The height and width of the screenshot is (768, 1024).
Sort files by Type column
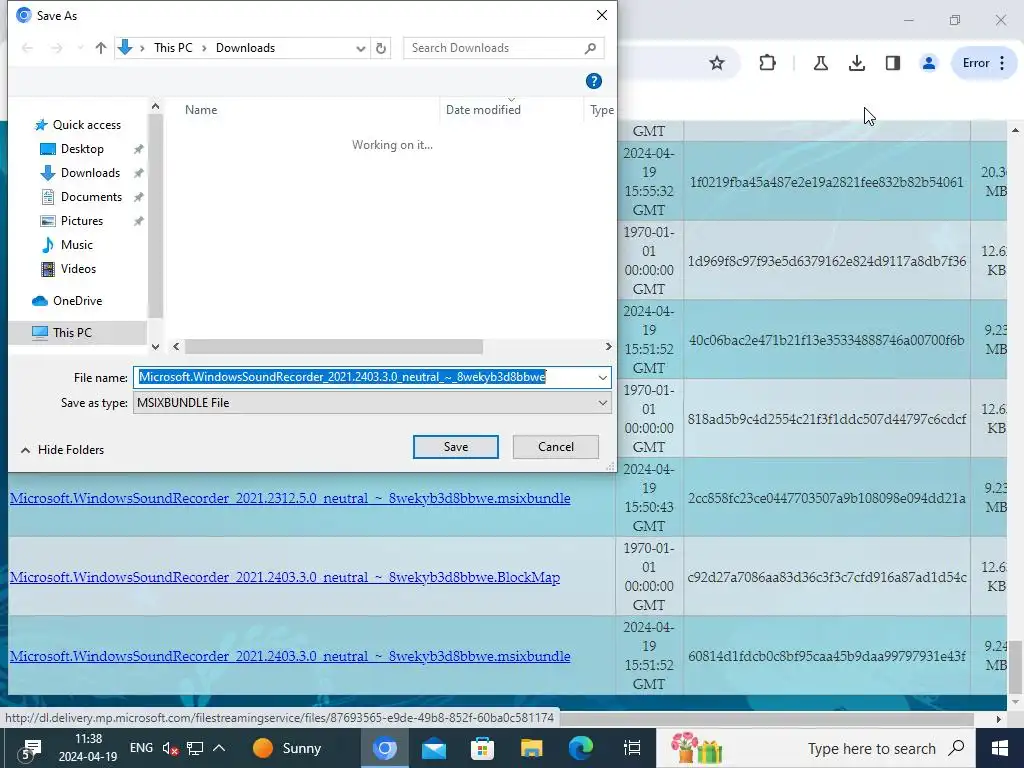coord(601,110)
